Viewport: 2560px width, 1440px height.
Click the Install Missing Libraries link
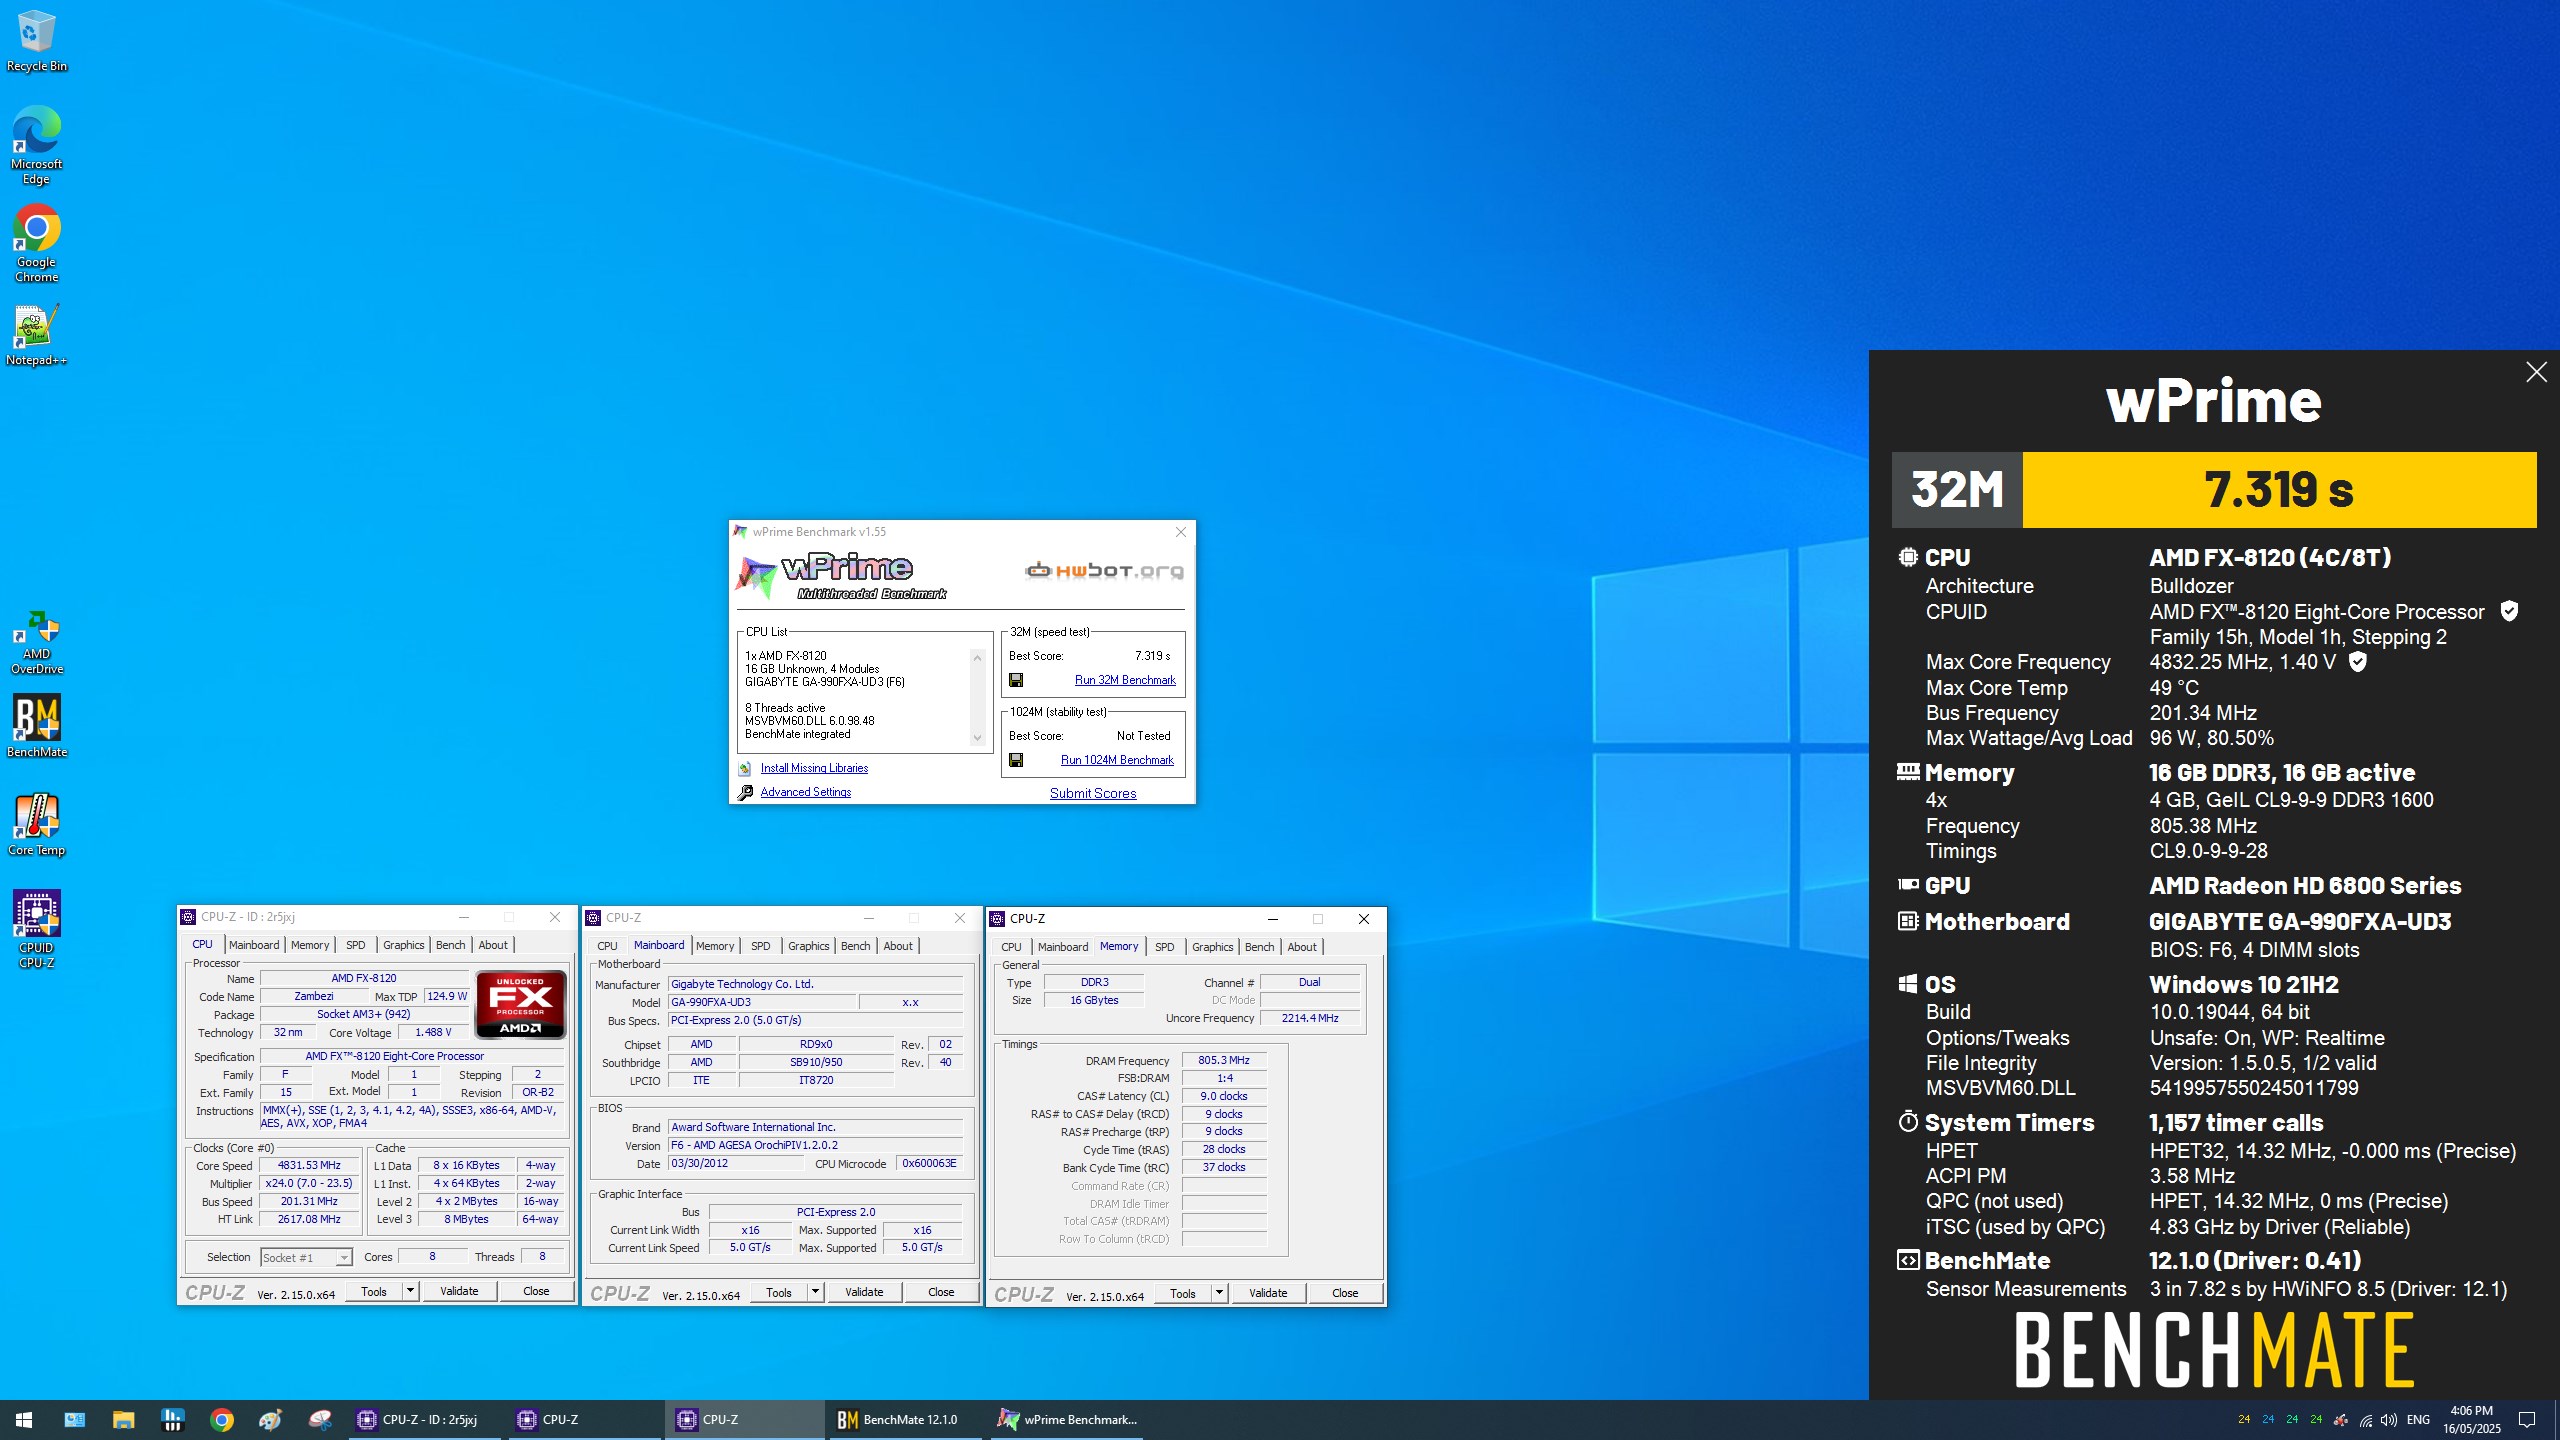pyautogui.click(x=814, y=768)
